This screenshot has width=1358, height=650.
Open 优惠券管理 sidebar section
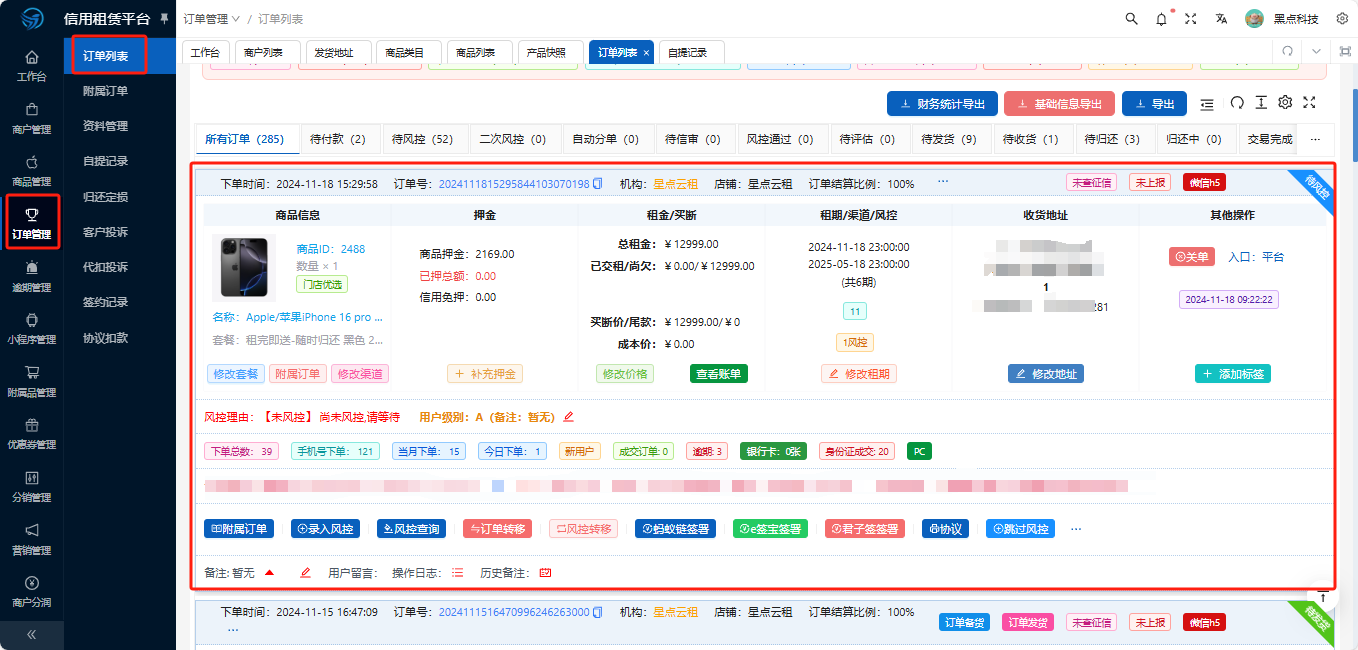(31, 434)
